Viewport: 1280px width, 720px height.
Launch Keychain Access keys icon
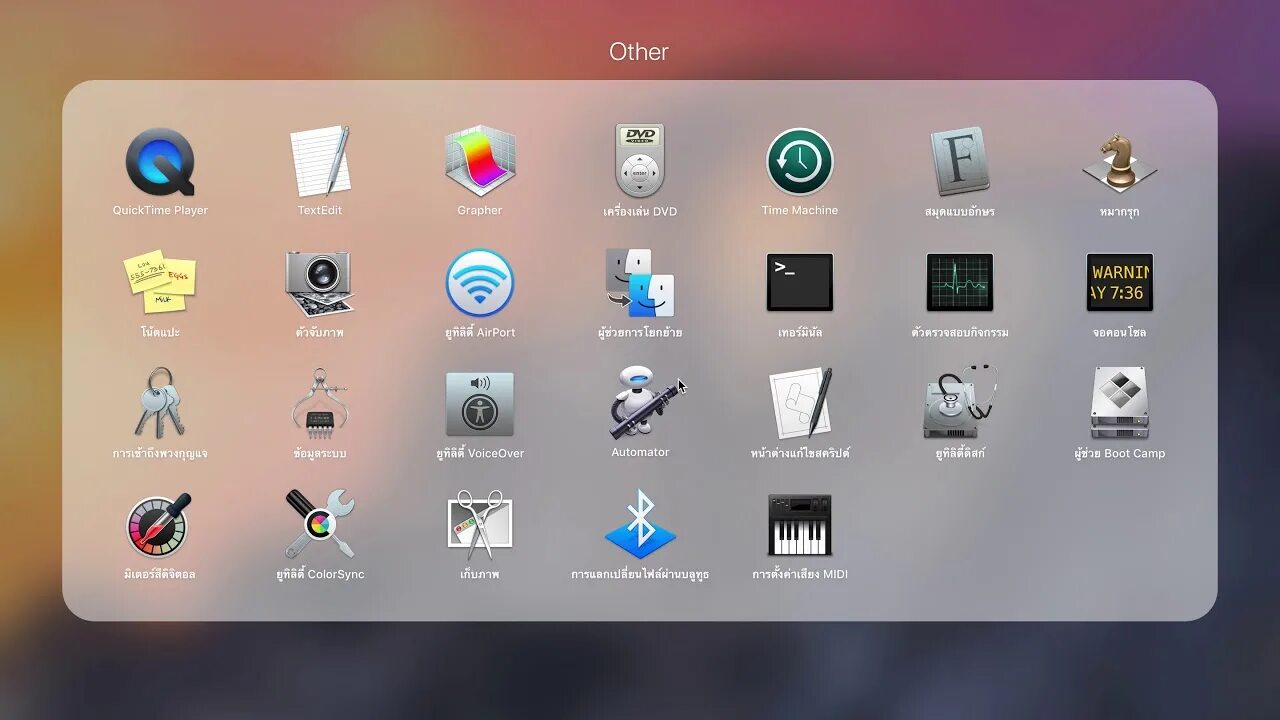pos(160,403)
